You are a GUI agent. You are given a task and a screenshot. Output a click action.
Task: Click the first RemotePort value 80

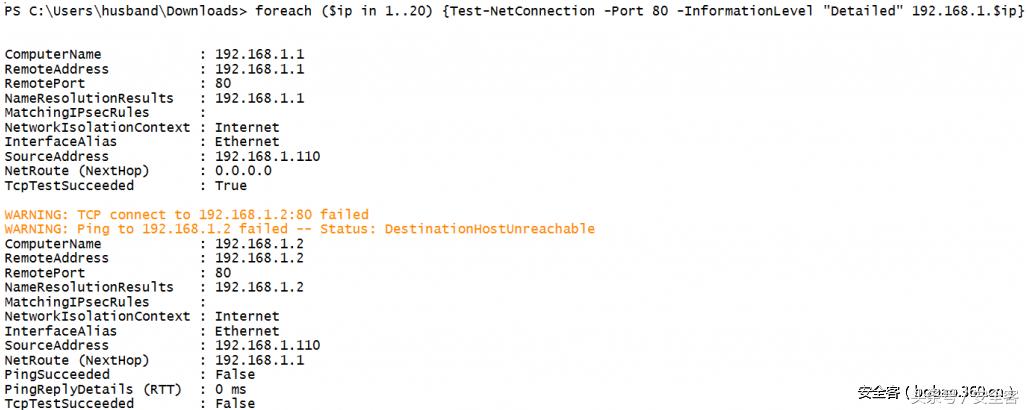(223, 83)
